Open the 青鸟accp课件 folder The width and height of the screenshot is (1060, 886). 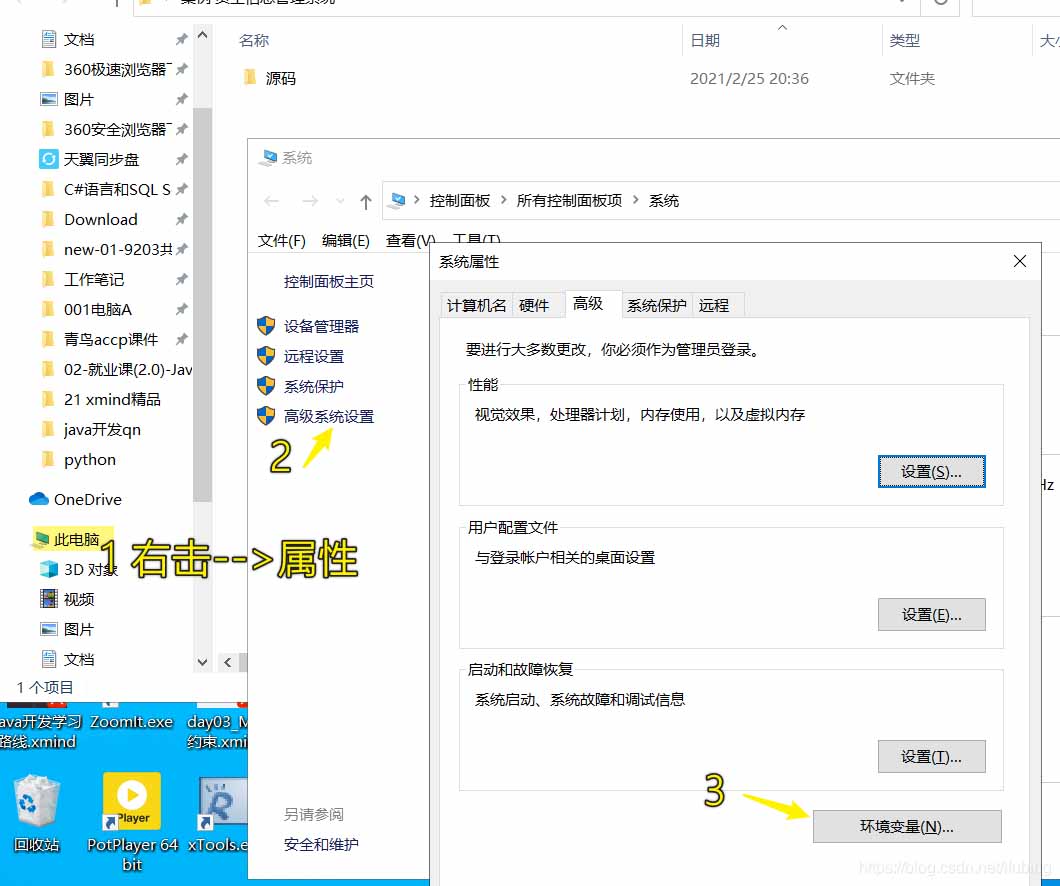pyautogui.click(x=99, y=339)
